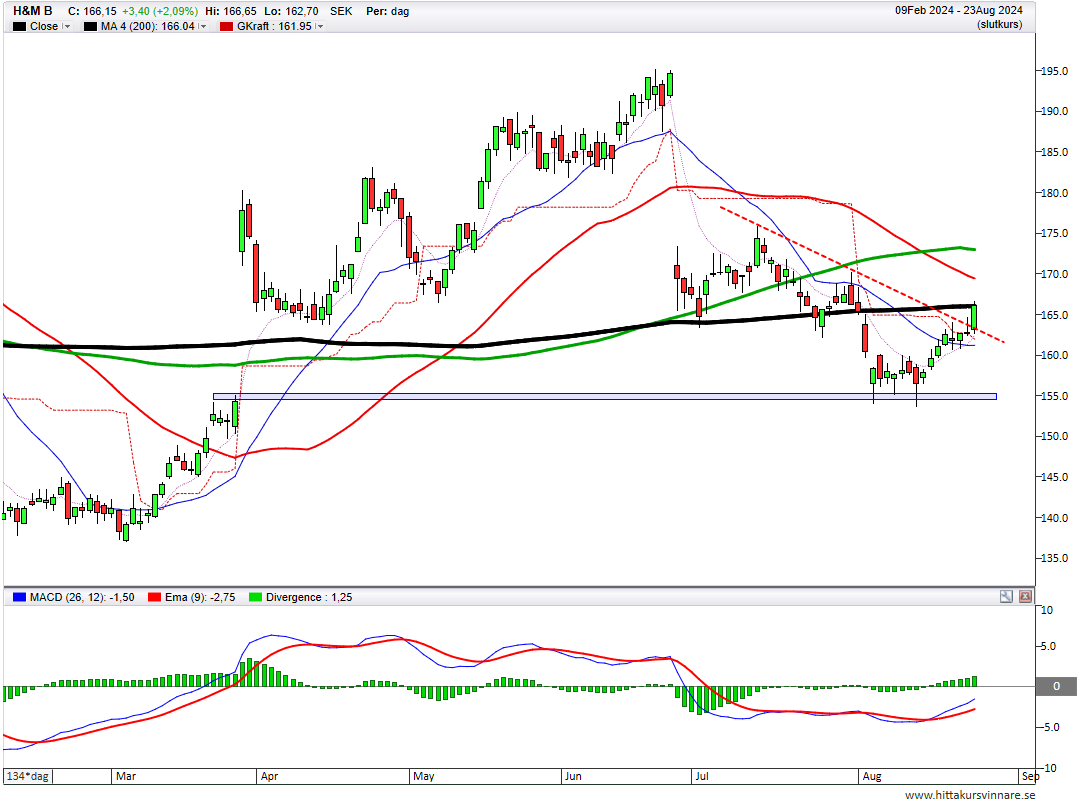This screenshot has width=1080, height=800.
Task: Click the 165.0 price axis label
Action: (1054, 315)
